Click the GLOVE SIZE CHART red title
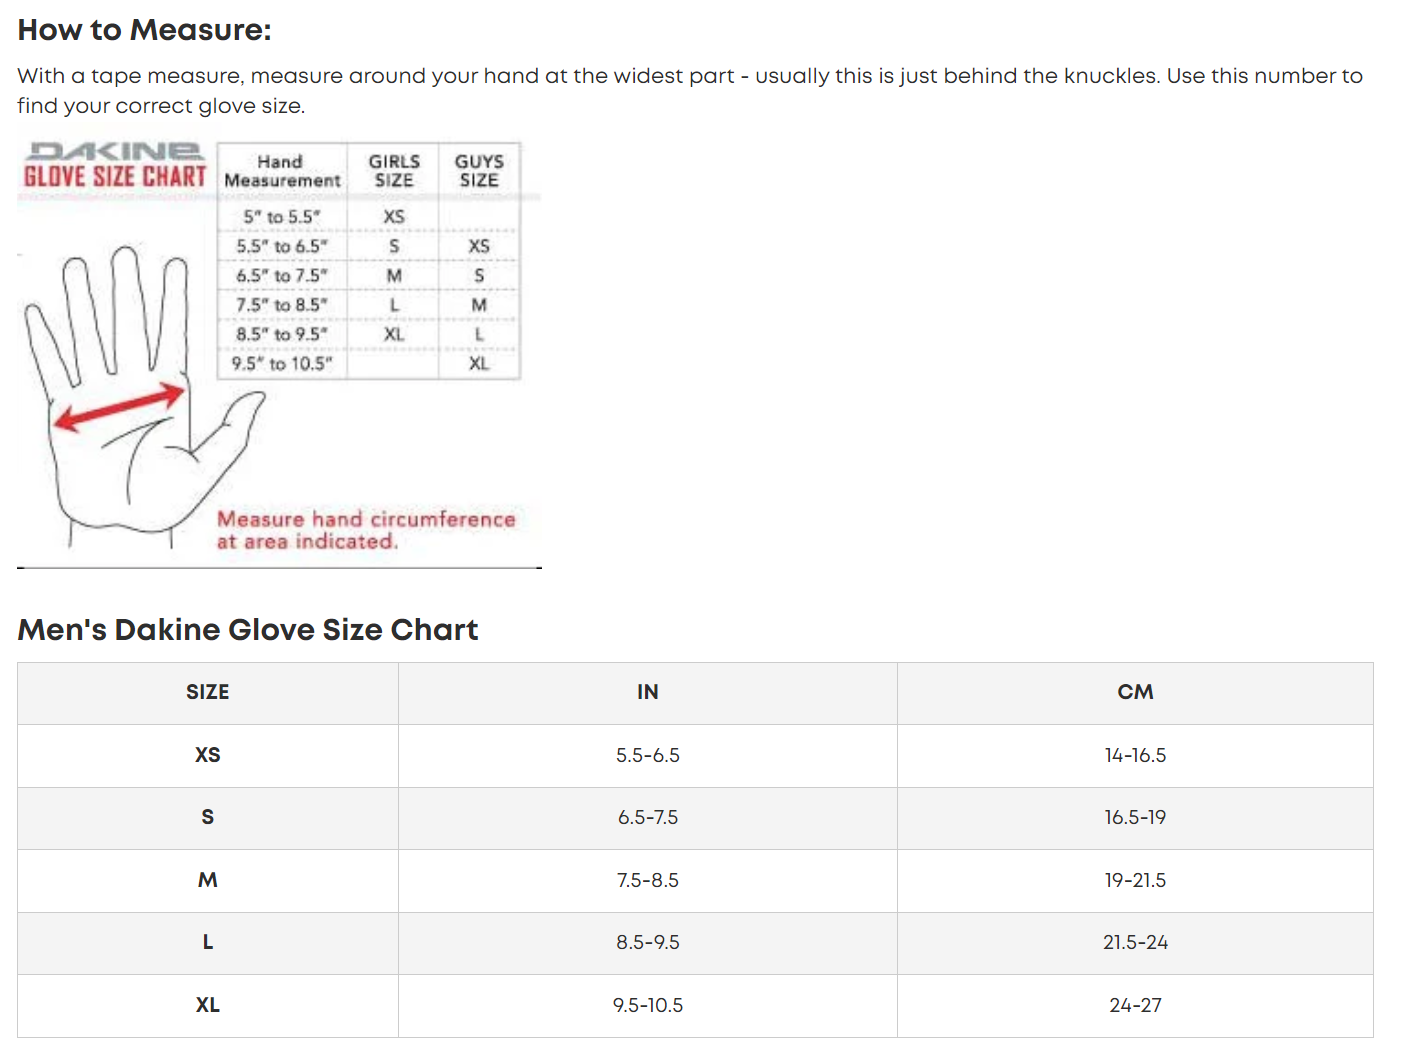Viewport: 1402px width, 1063px height. [x=115, y=177]
